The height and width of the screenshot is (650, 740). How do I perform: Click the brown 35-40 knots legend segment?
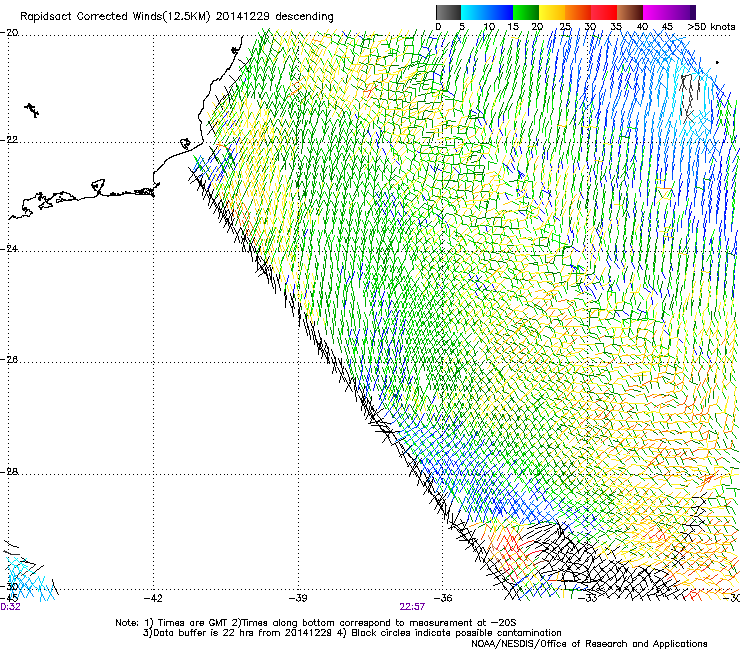[x=630, y=12]
